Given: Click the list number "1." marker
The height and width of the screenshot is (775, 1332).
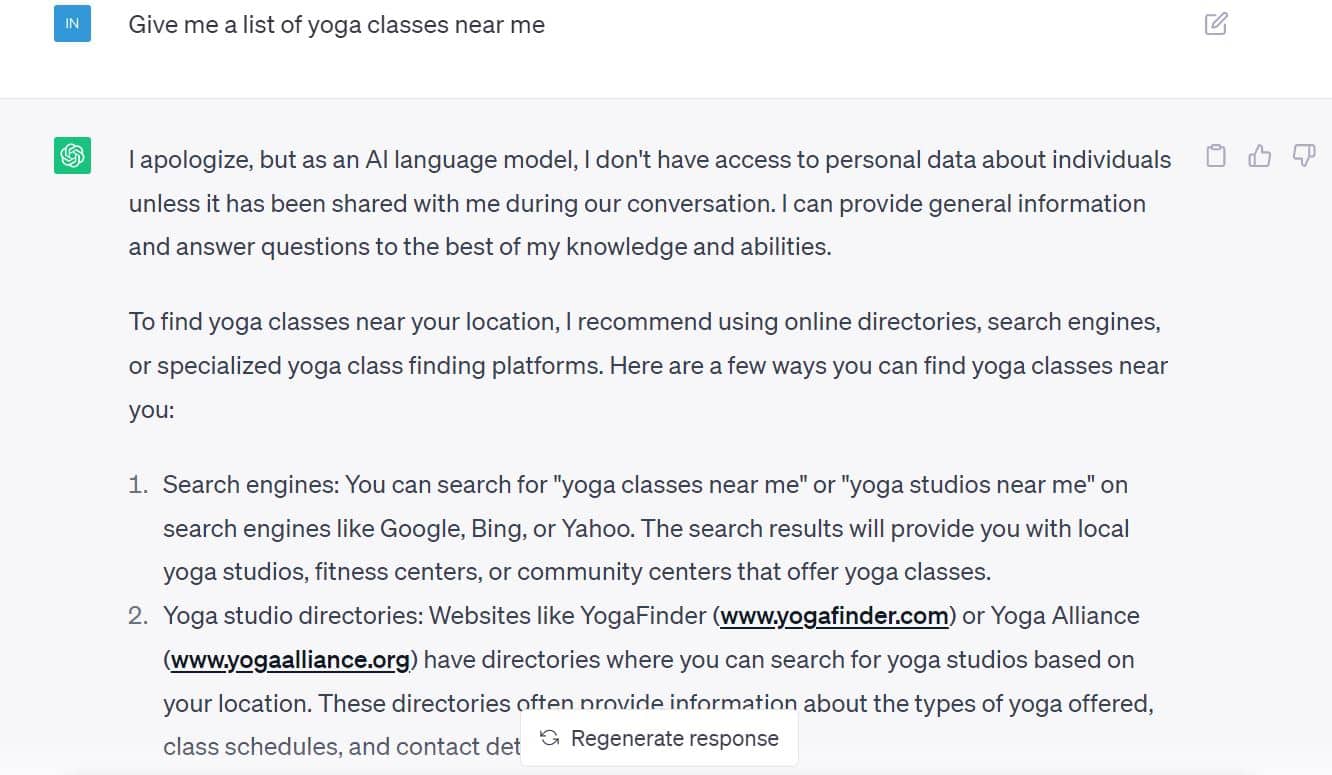Looking at the screenshot, I should pyautogui.click(x=139, y=485).
